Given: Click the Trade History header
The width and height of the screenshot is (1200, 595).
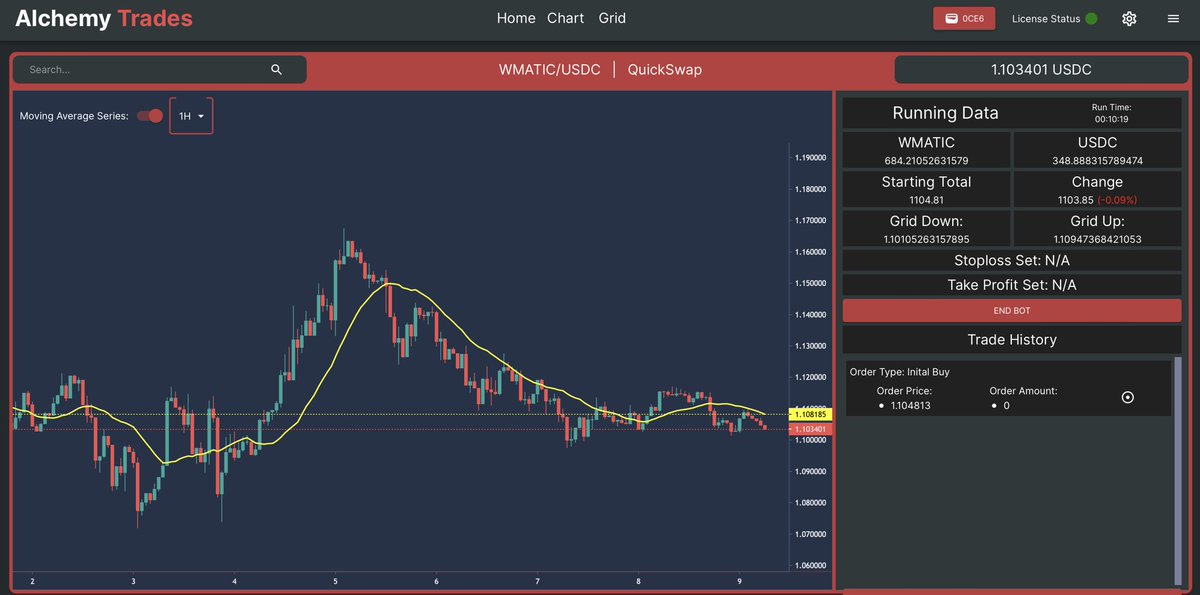Looking at the screenshot, I should tap(1012, 339).
